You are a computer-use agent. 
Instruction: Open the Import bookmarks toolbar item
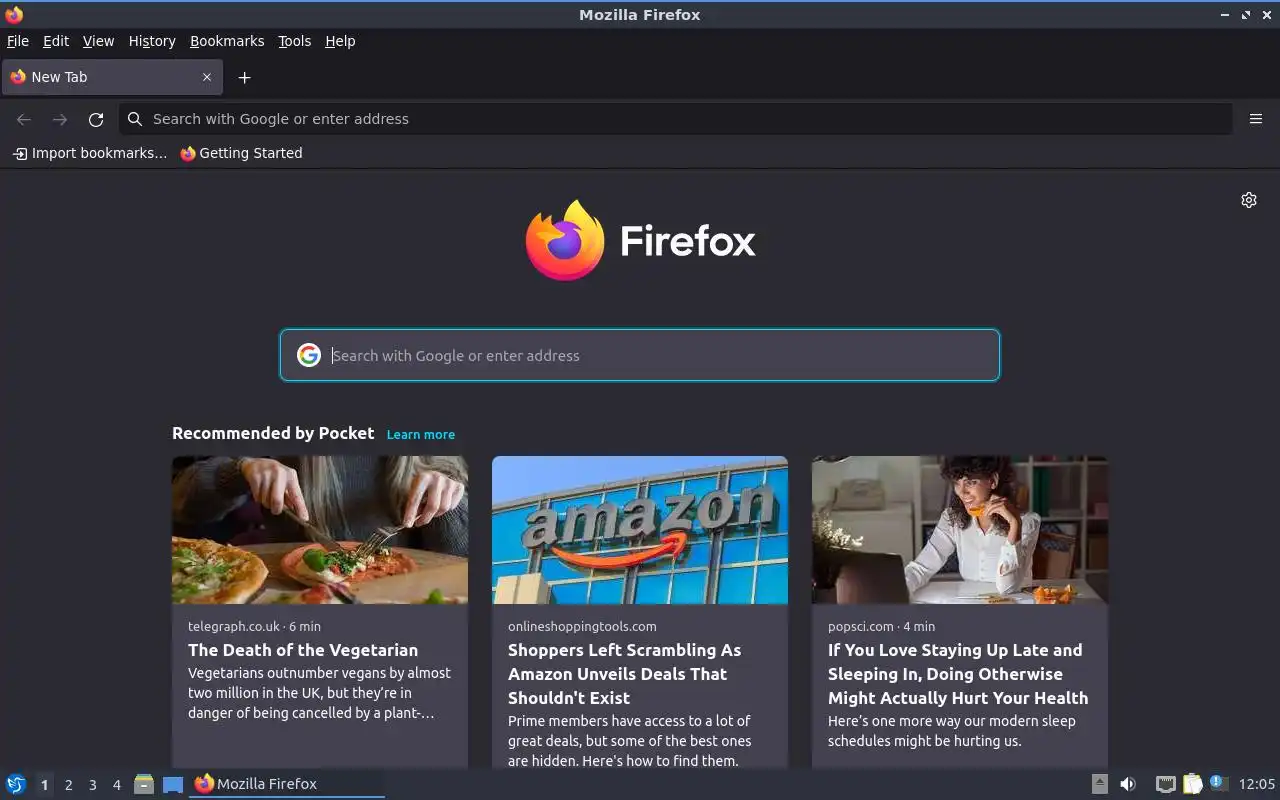90,153
